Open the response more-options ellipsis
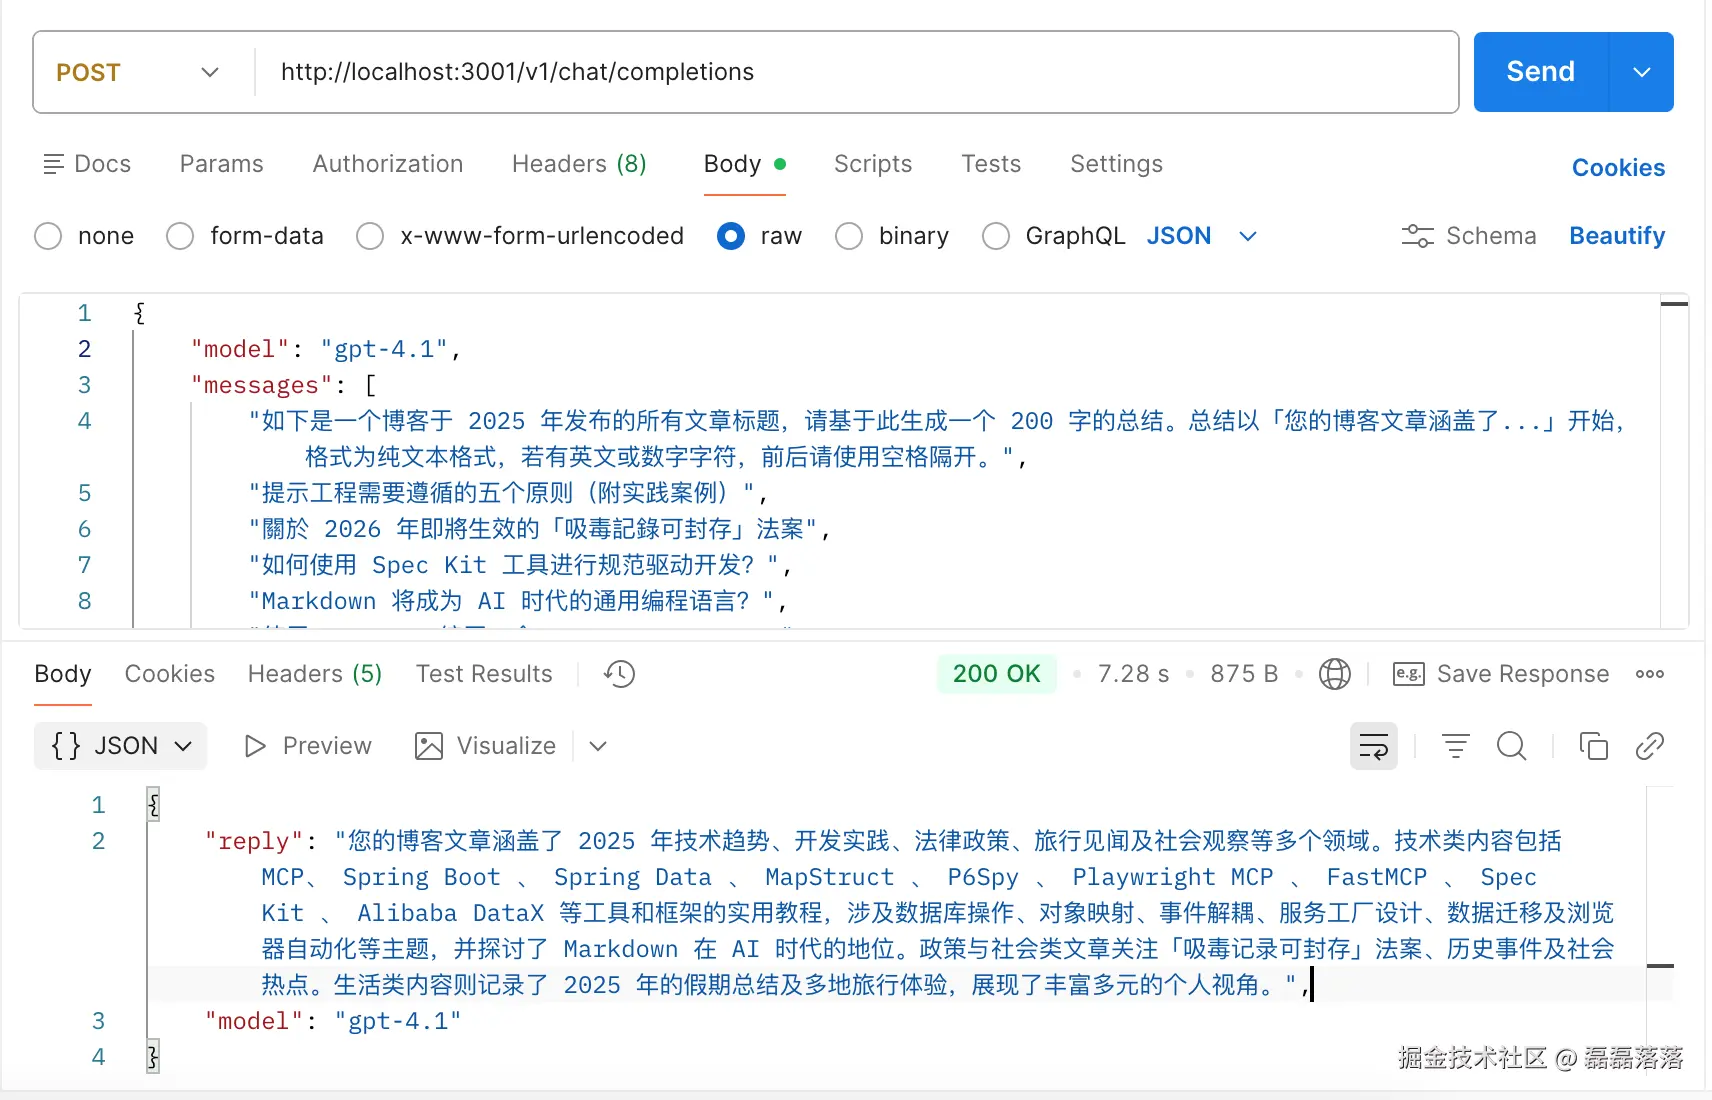This screenshot has width=1712, height=1100. pos(1650,674)
